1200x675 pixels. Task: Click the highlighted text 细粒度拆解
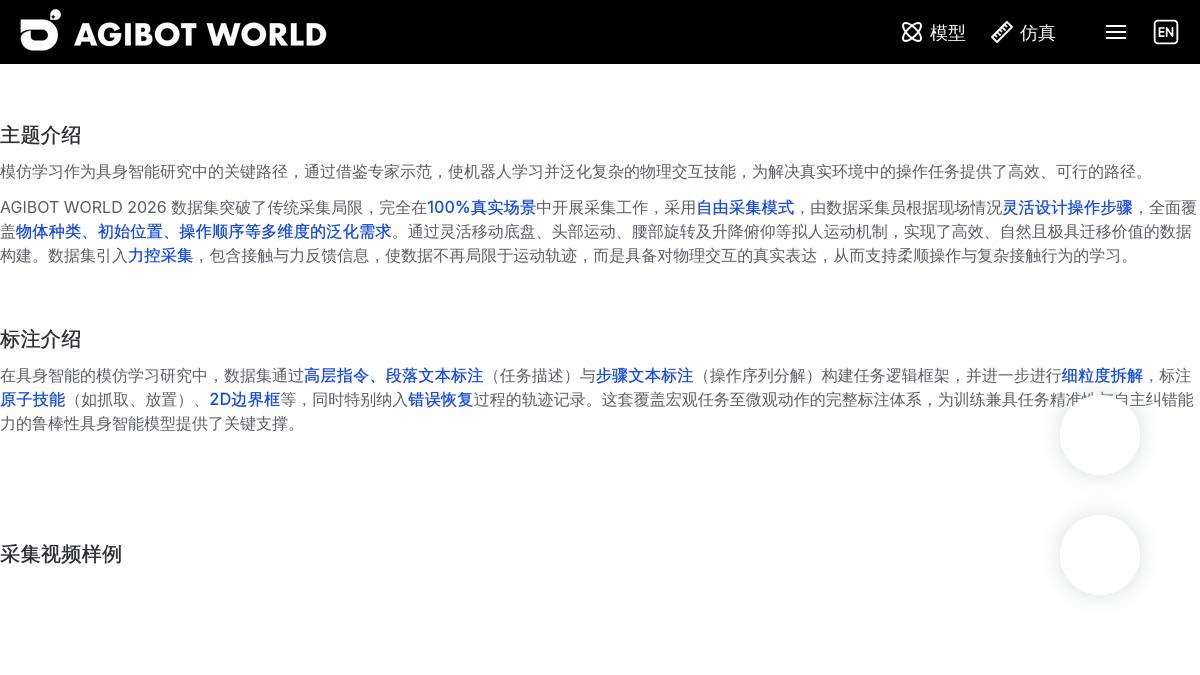point(1102,375)
